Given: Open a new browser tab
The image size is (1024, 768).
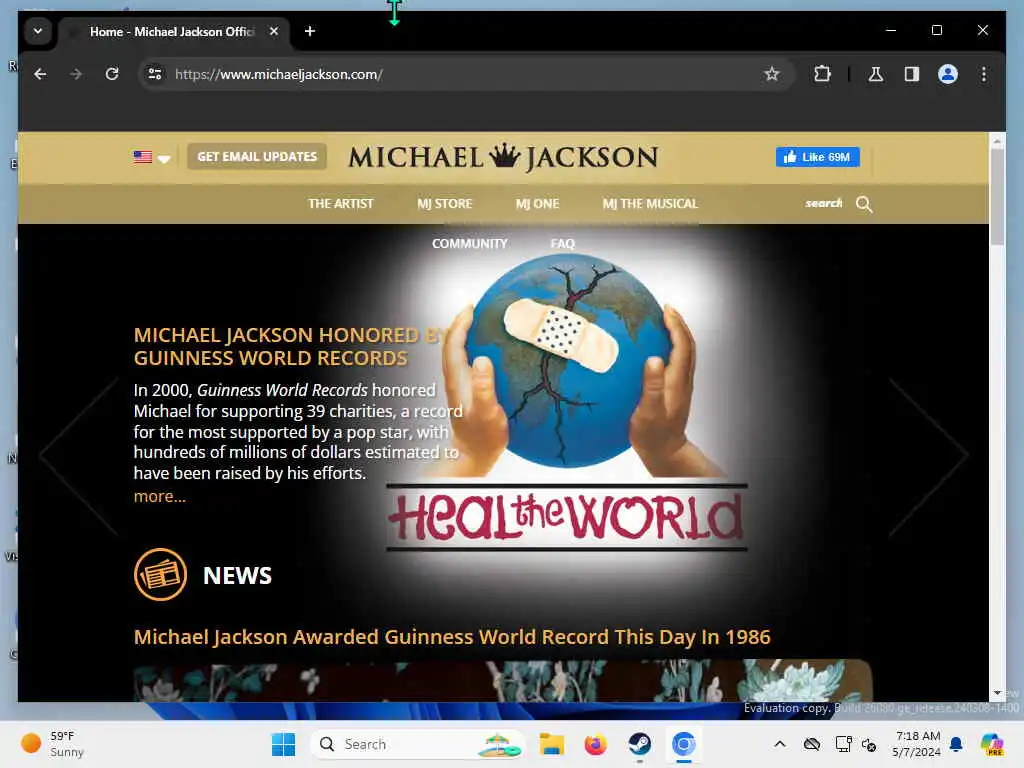Looking at the screenshot, I should 310,31.
